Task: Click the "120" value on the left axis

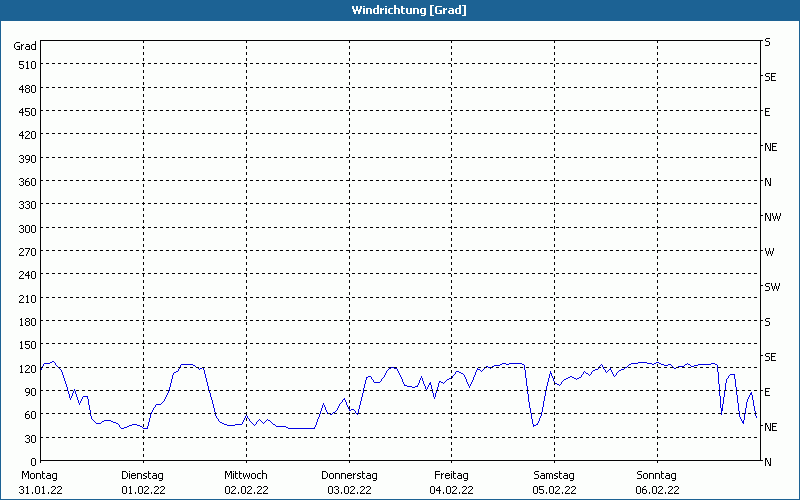Action: point(28,369)
